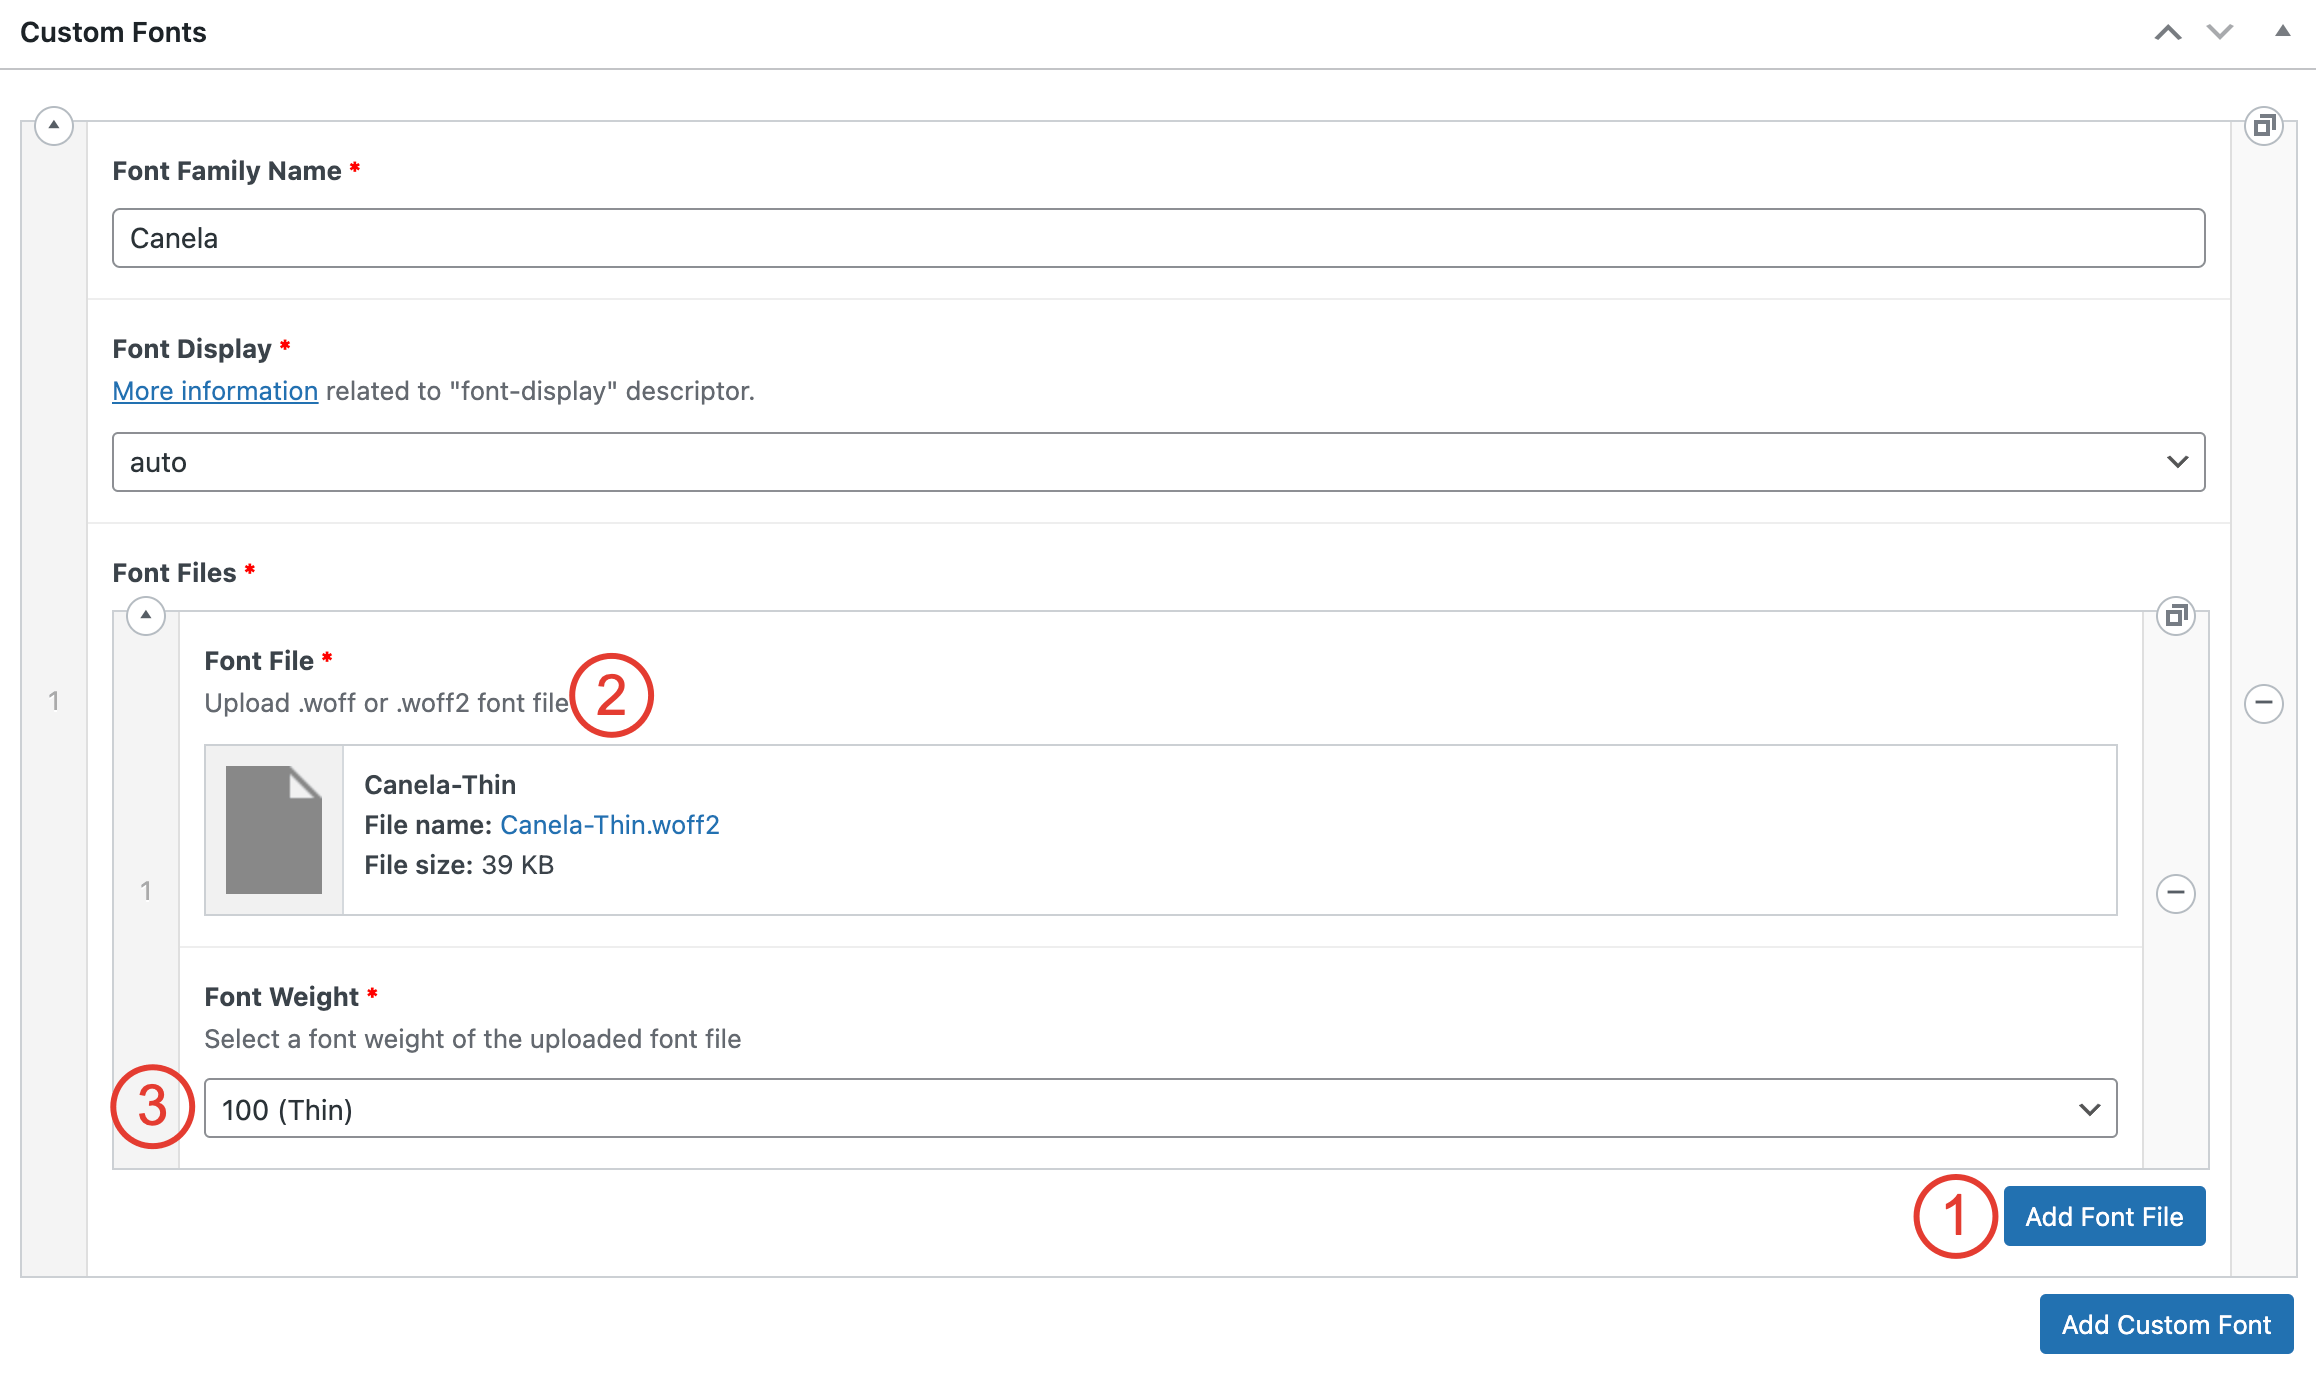Image resolution: width=2316 pixels, height=1380 pixels.
Task: Move Custom Fonts panel down
Action: point(2220,33)
